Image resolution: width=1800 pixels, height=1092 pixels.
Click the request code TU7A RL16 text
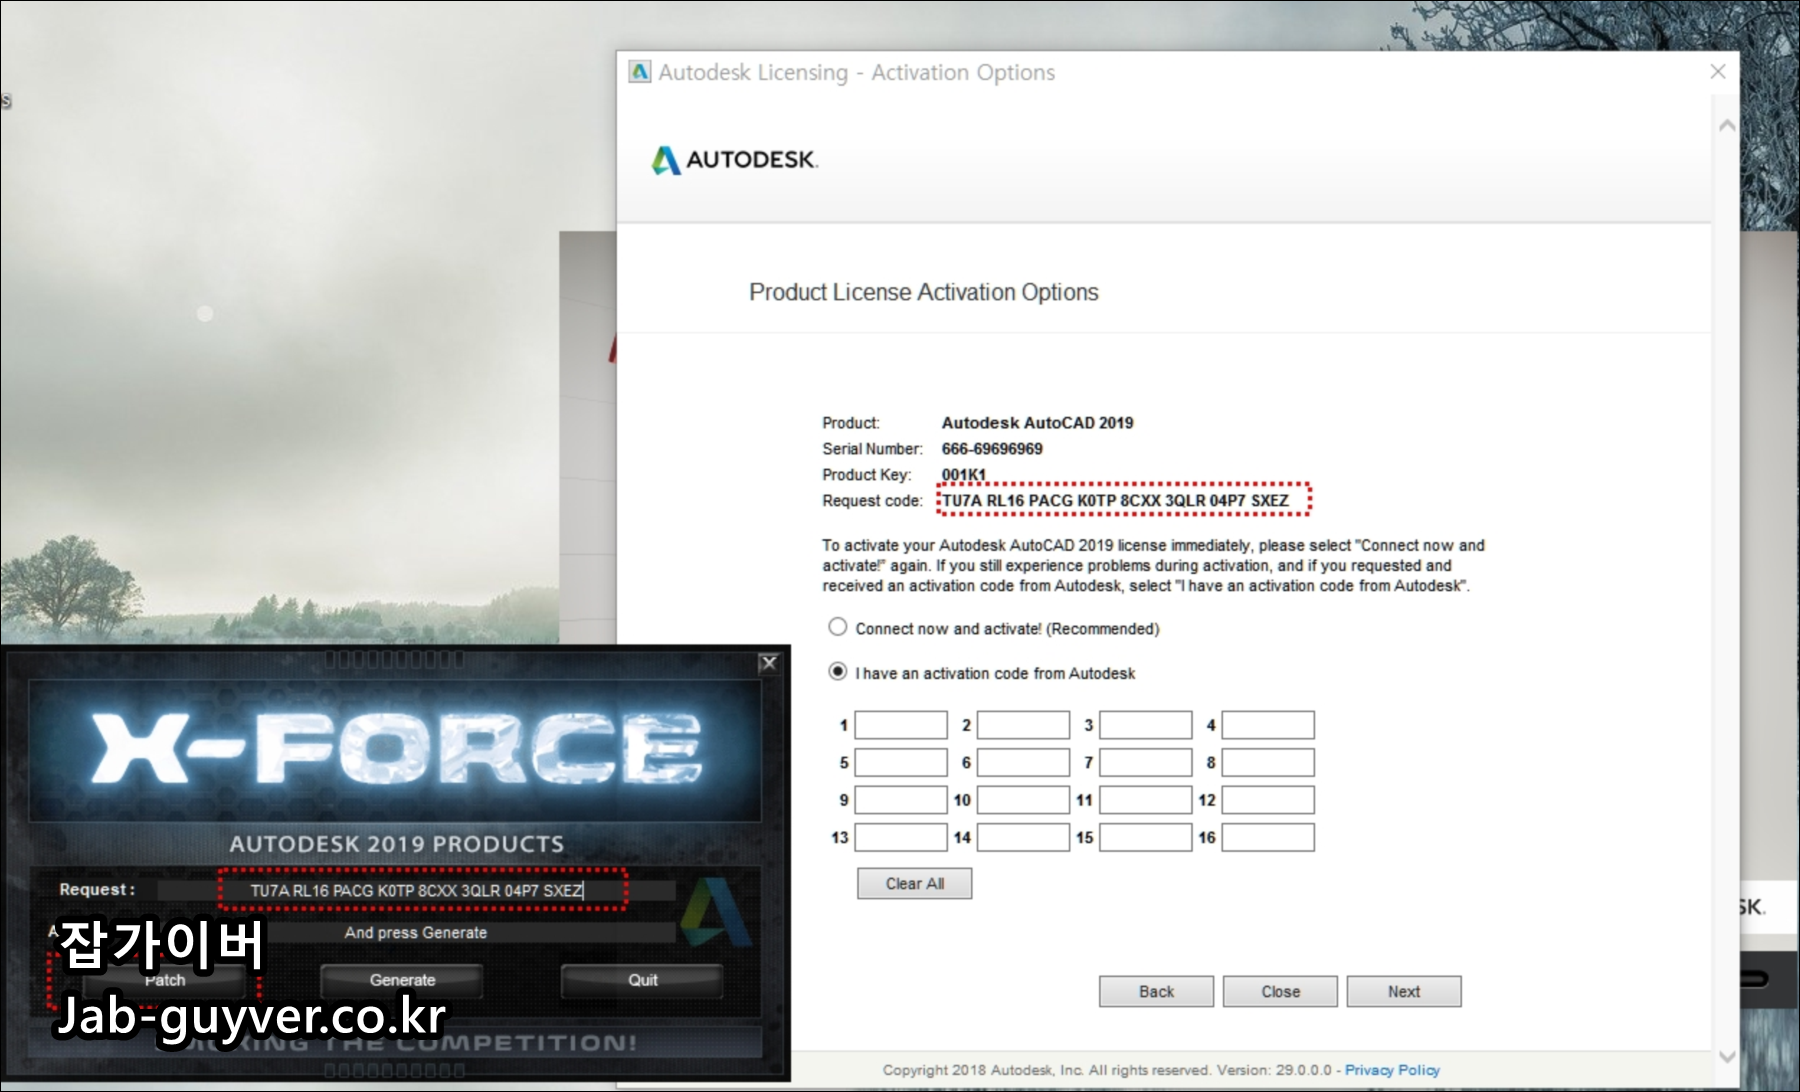(1115, 500)
